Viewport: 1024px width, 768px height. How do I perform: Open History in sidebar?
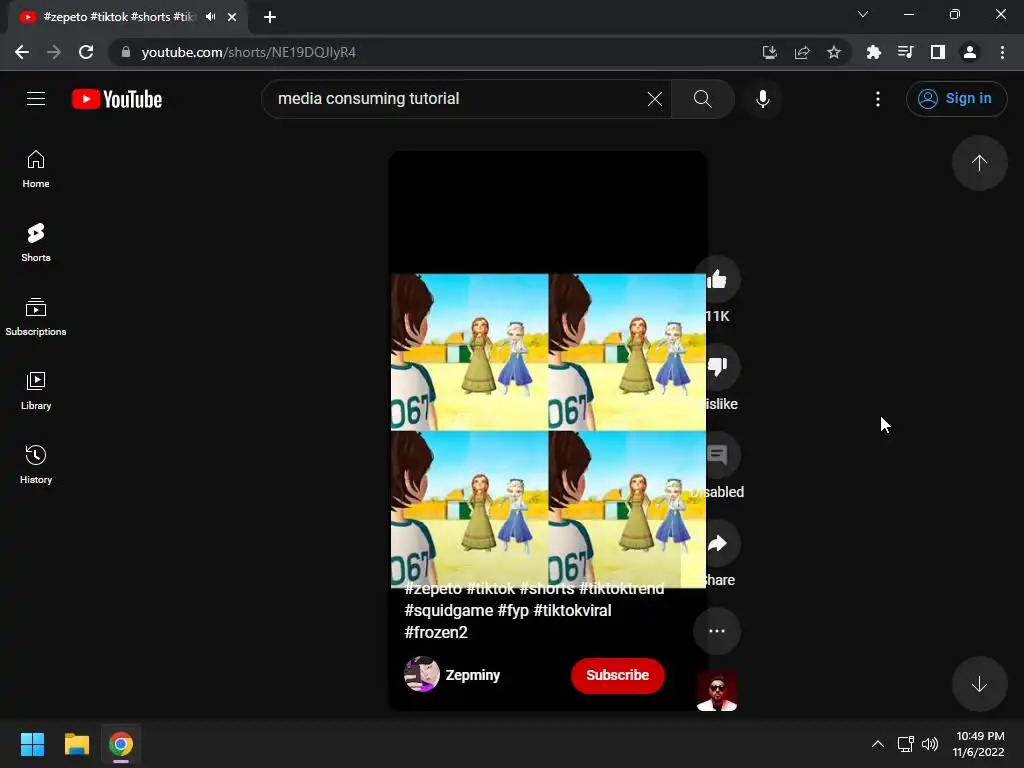coord(36,464)
